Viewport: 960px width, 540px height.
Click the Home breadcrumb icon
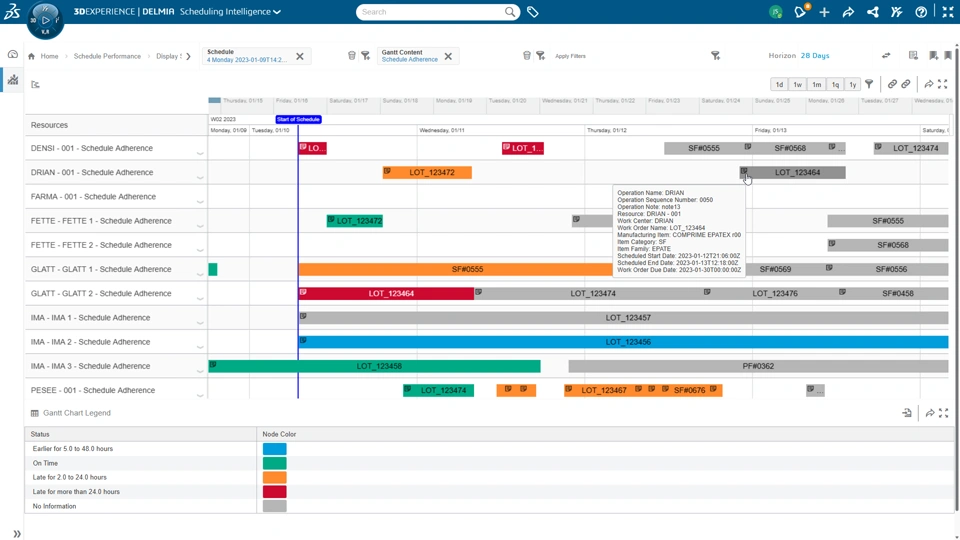(31, 56)
